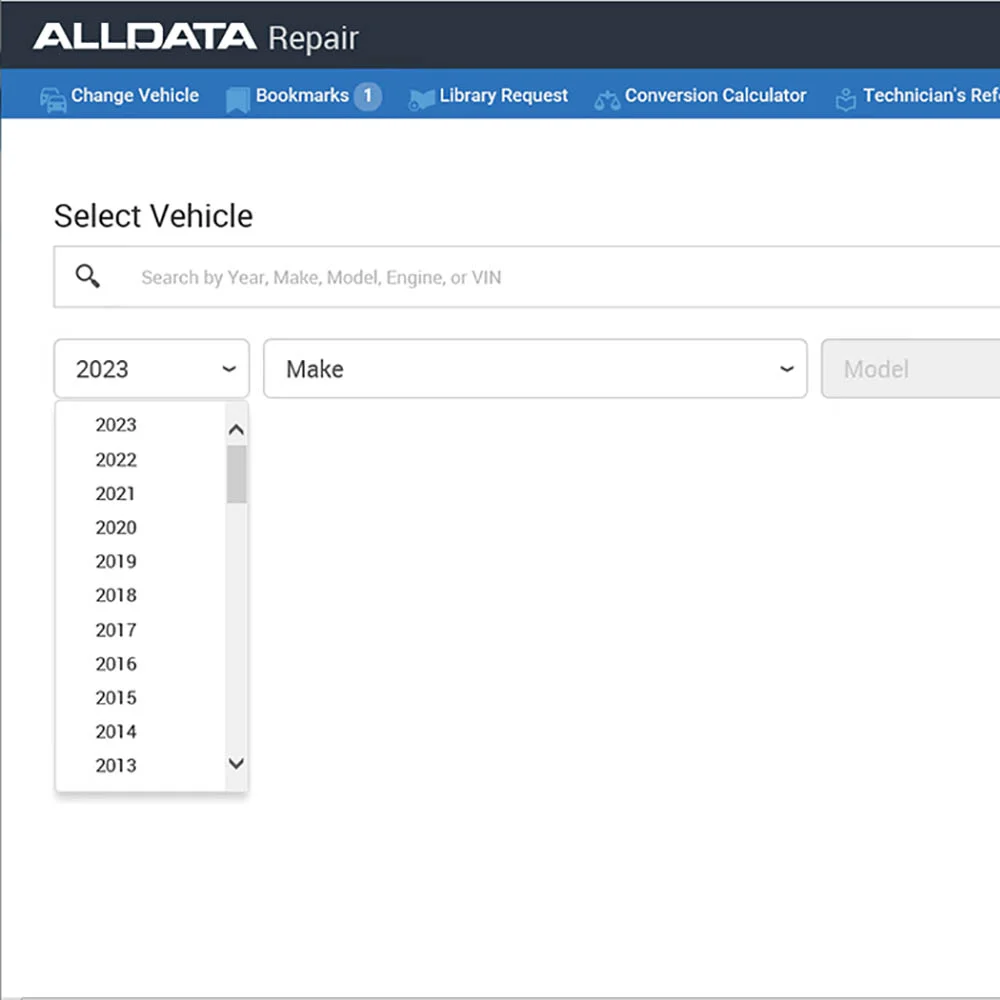Choose 2016 in the year list
Screen dimensions: 1000x1000
[x=116, y=664]
